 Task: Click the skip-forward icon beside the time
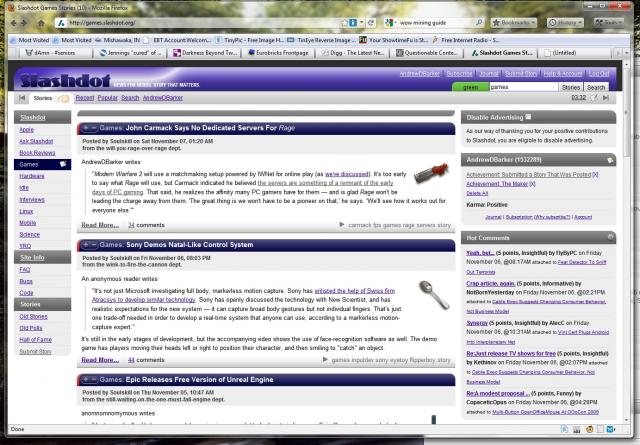[606, 98]
